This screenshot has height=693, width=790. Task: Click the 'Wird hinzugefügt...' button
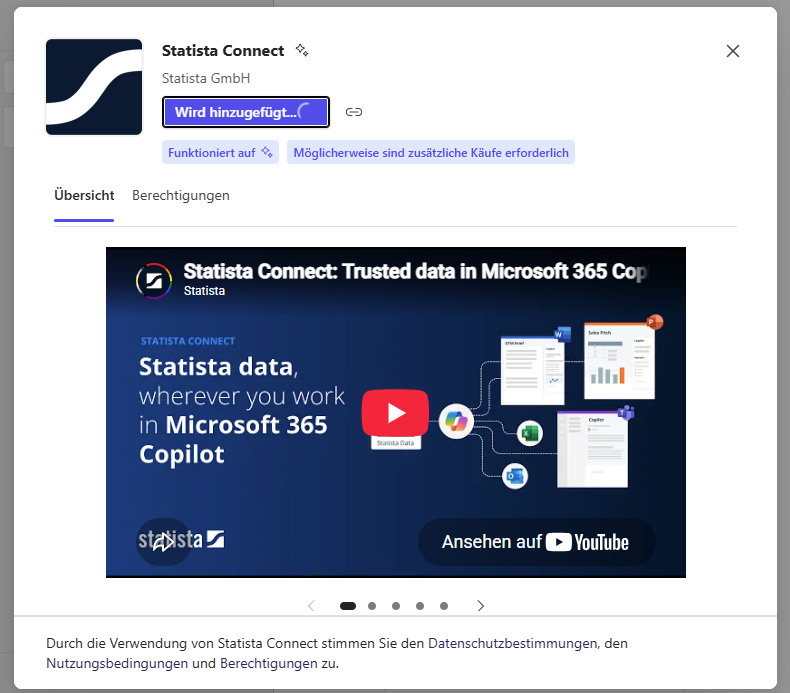tap(246, 112)
